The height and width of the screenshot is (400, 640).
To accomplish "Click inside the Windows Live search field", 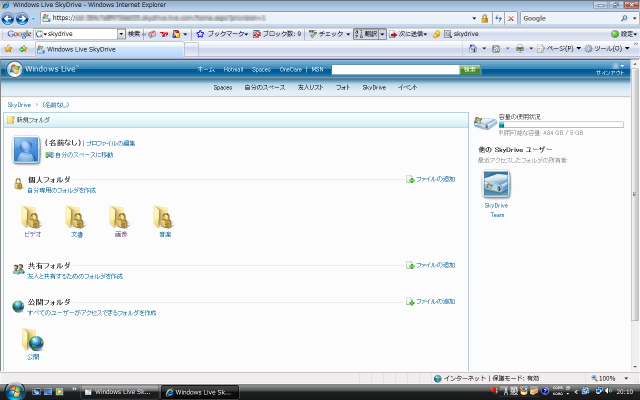I will tap(396, 70).
